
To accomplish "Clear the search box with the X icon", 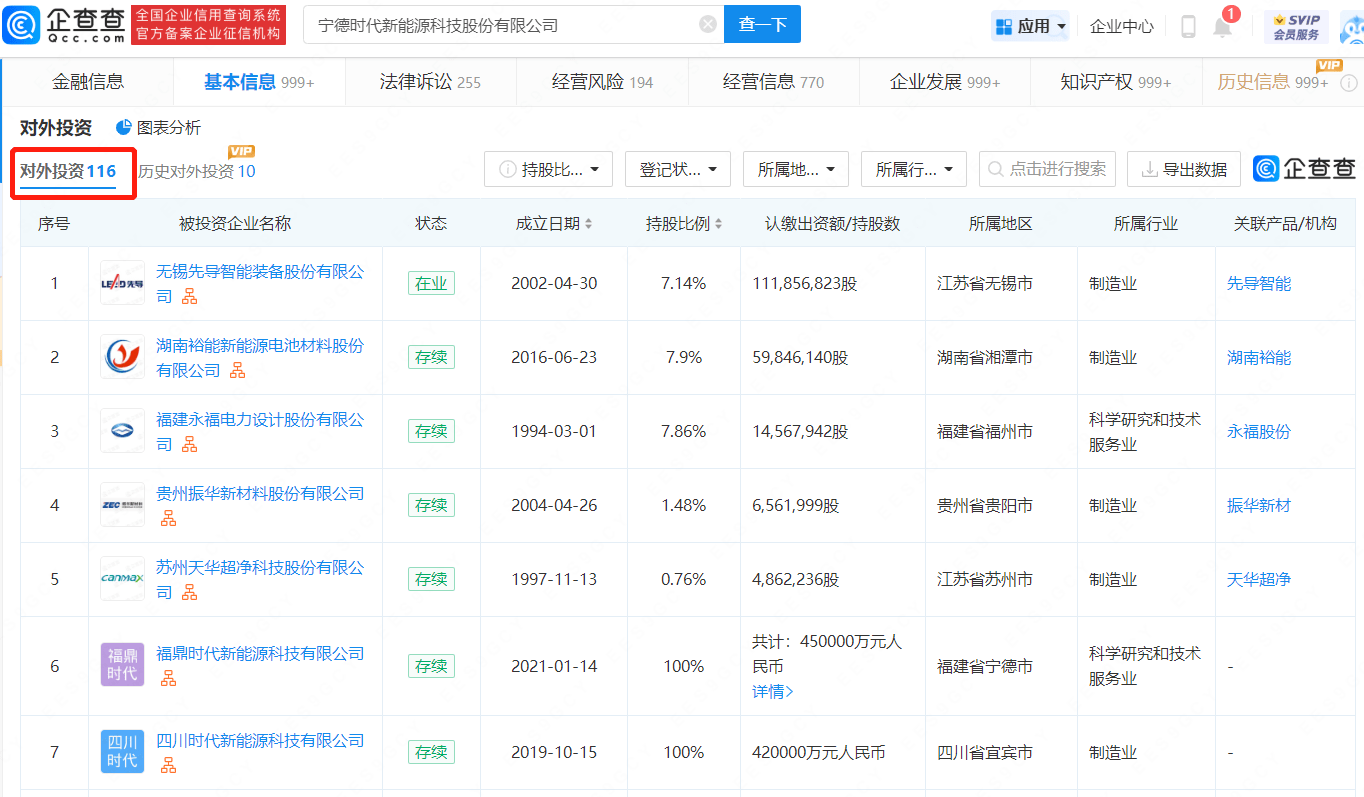I will [708, 25].
